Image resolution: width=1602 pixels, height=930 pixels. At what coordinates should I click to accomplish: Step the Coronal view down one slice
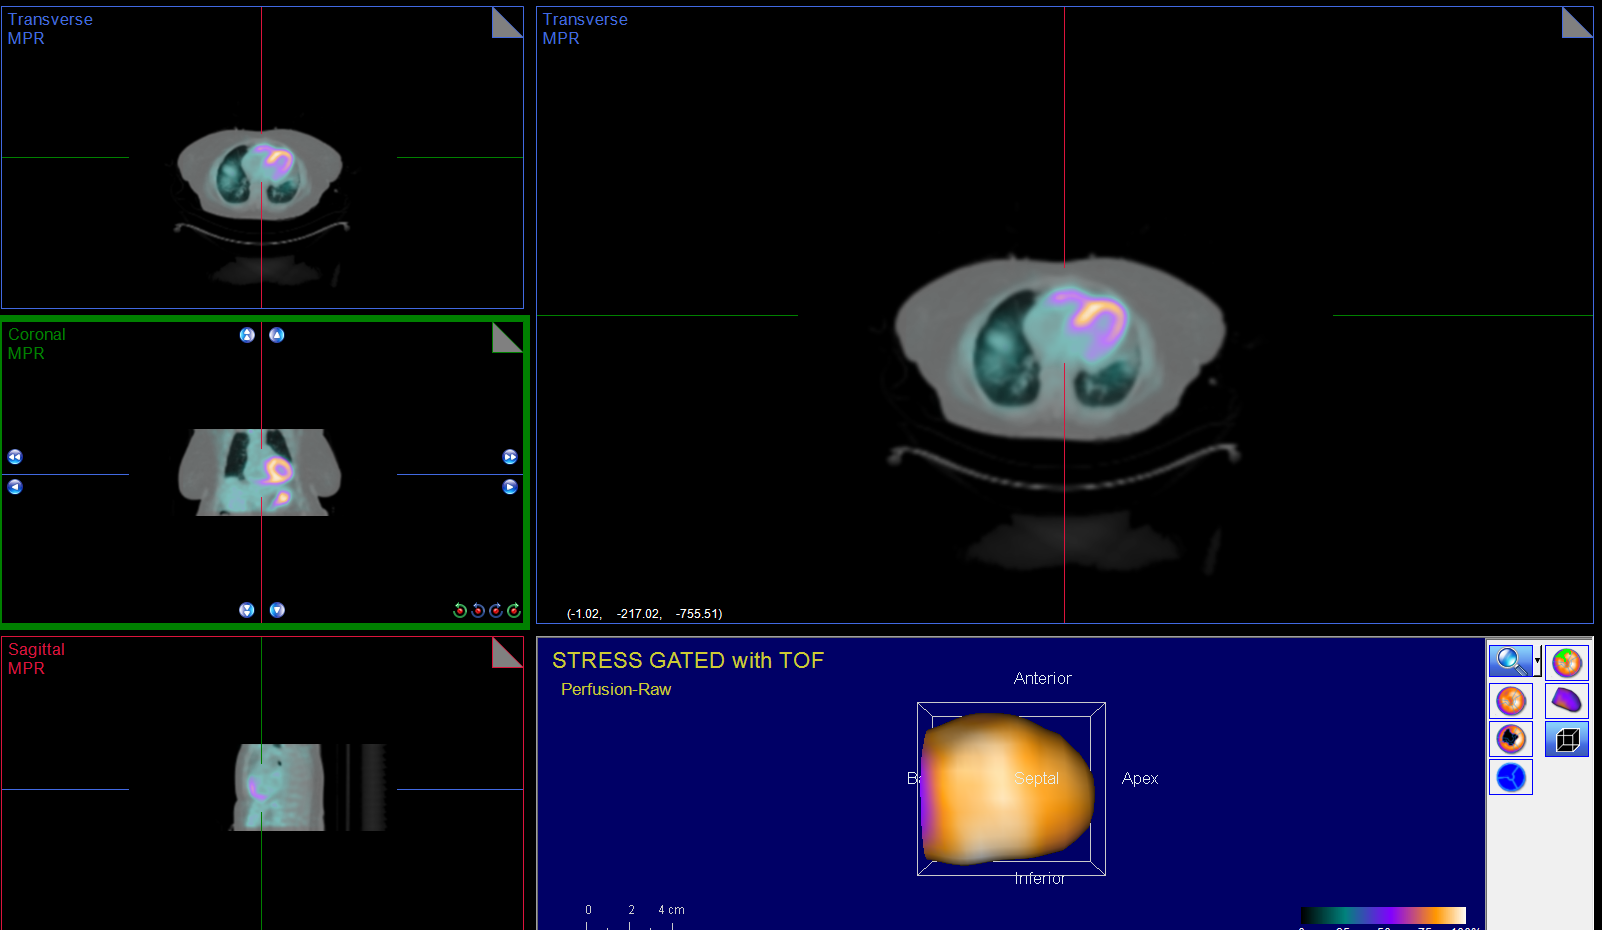click(x=277, y=610)
